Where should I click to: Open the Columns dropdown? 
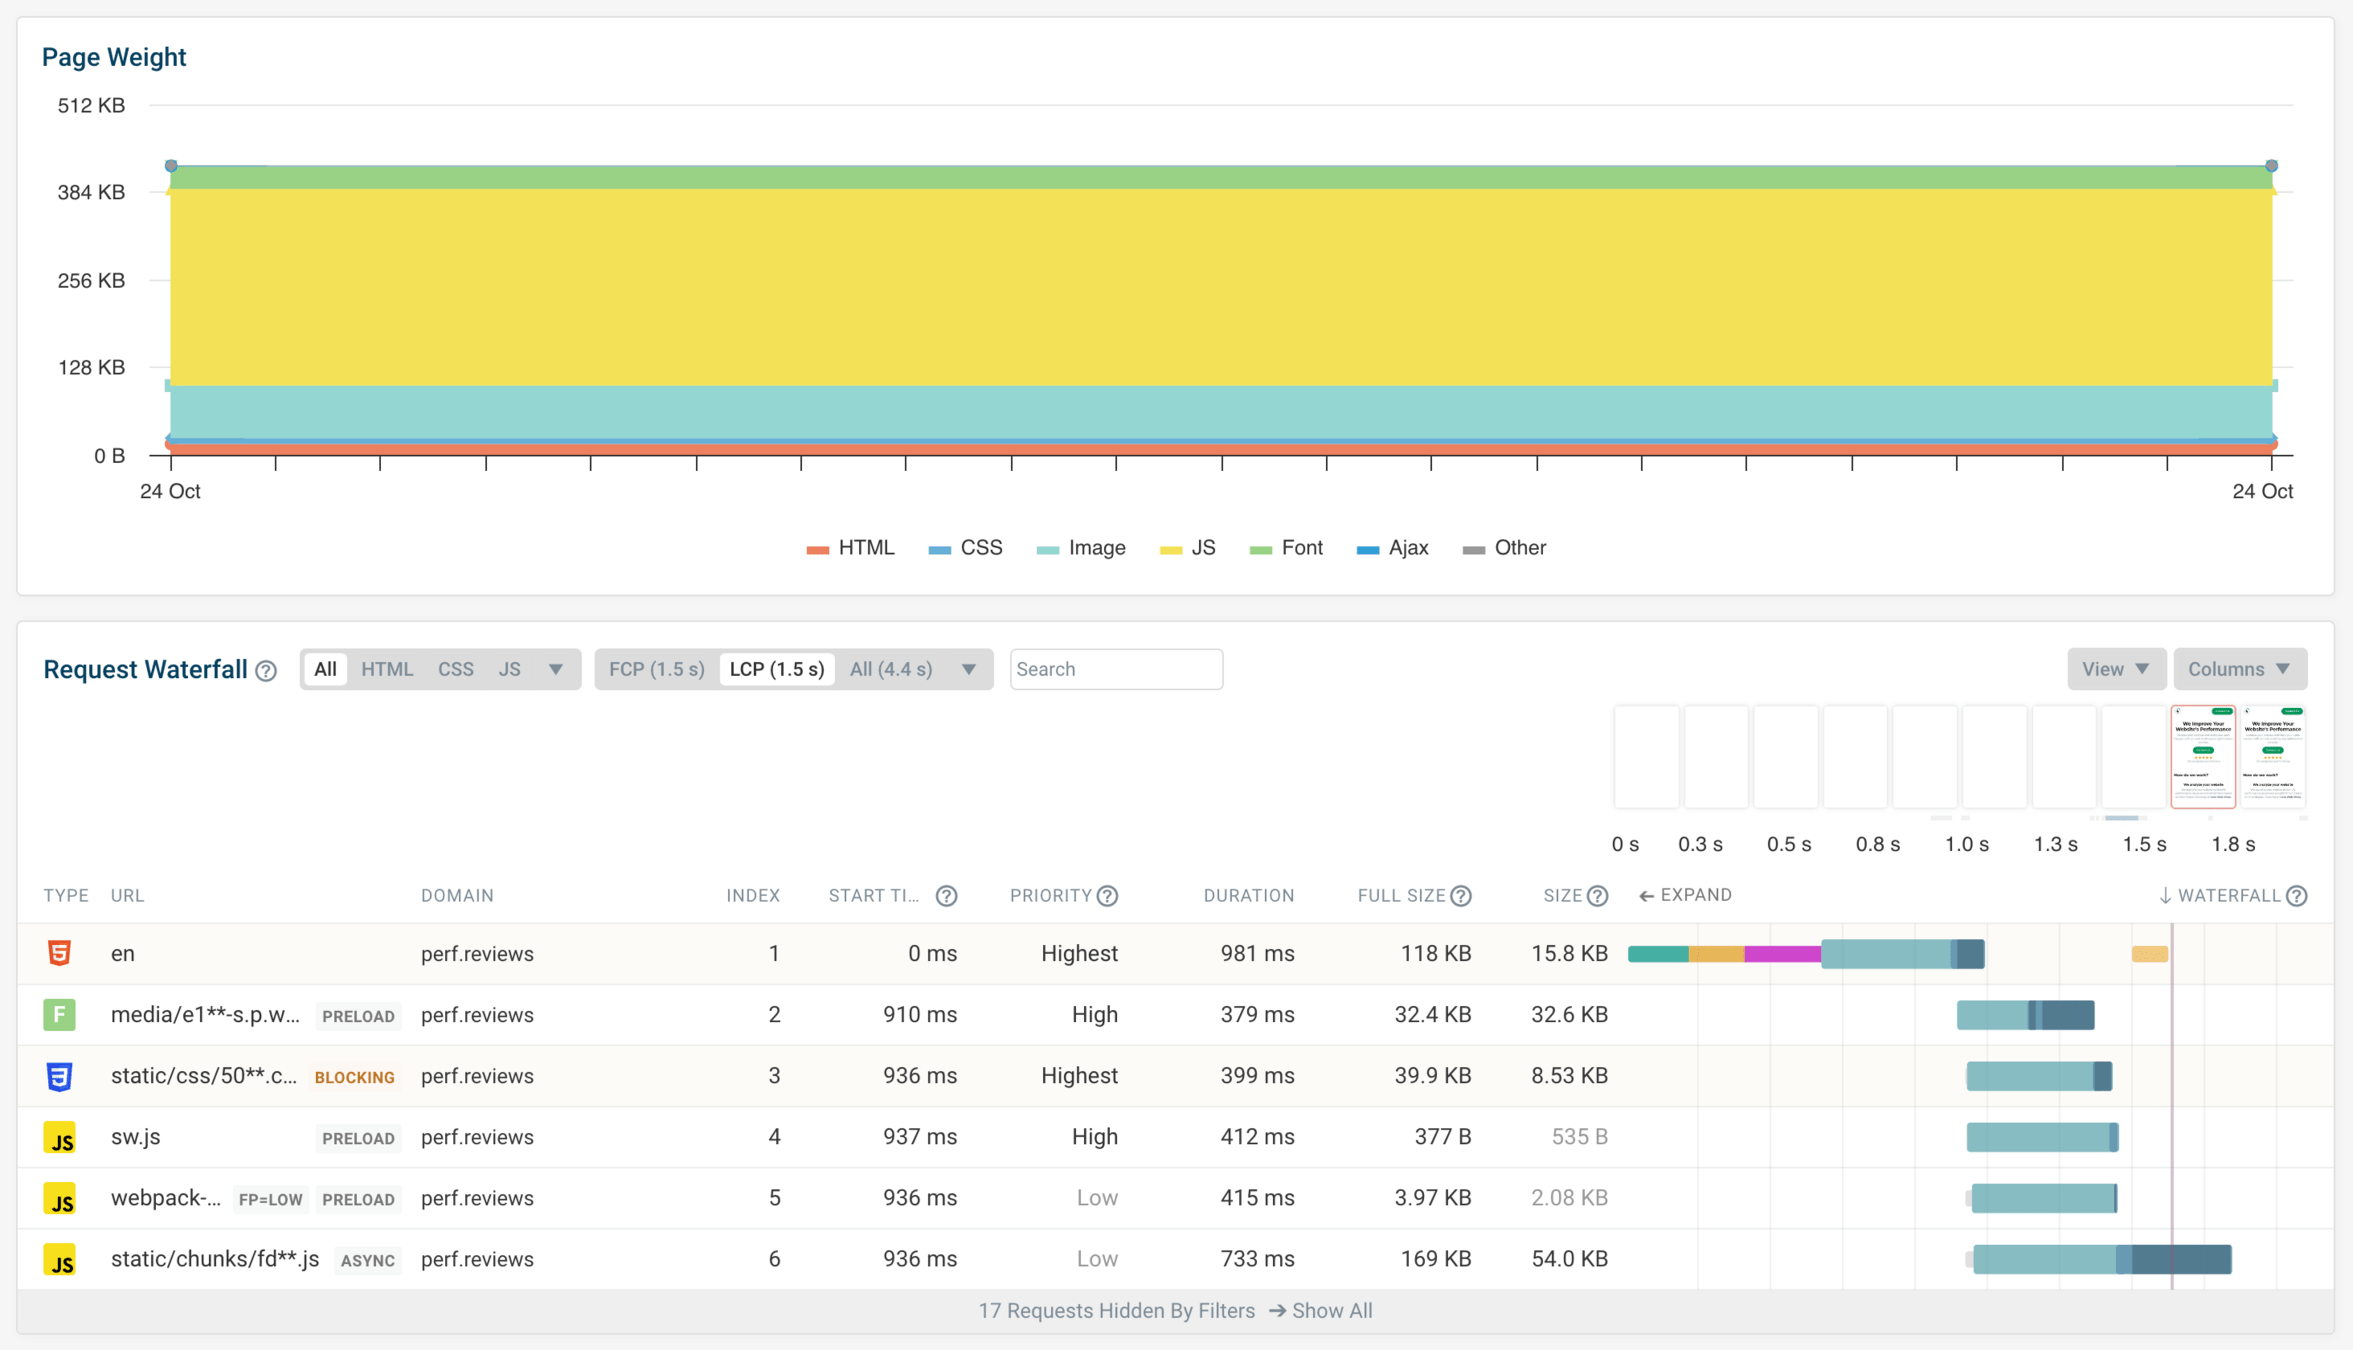point(2239,669)
